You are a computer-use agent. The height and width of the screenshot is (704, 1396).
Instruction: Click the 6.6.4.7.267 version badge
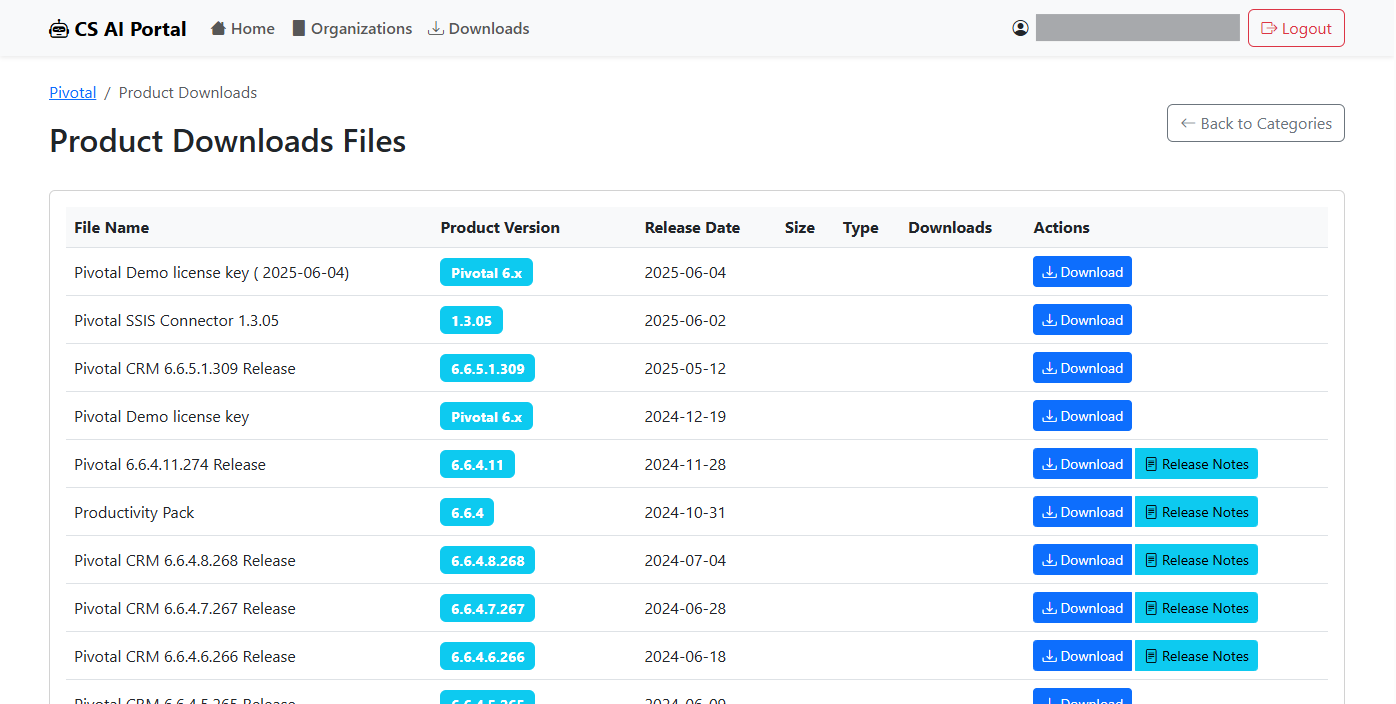pos(487,608)
